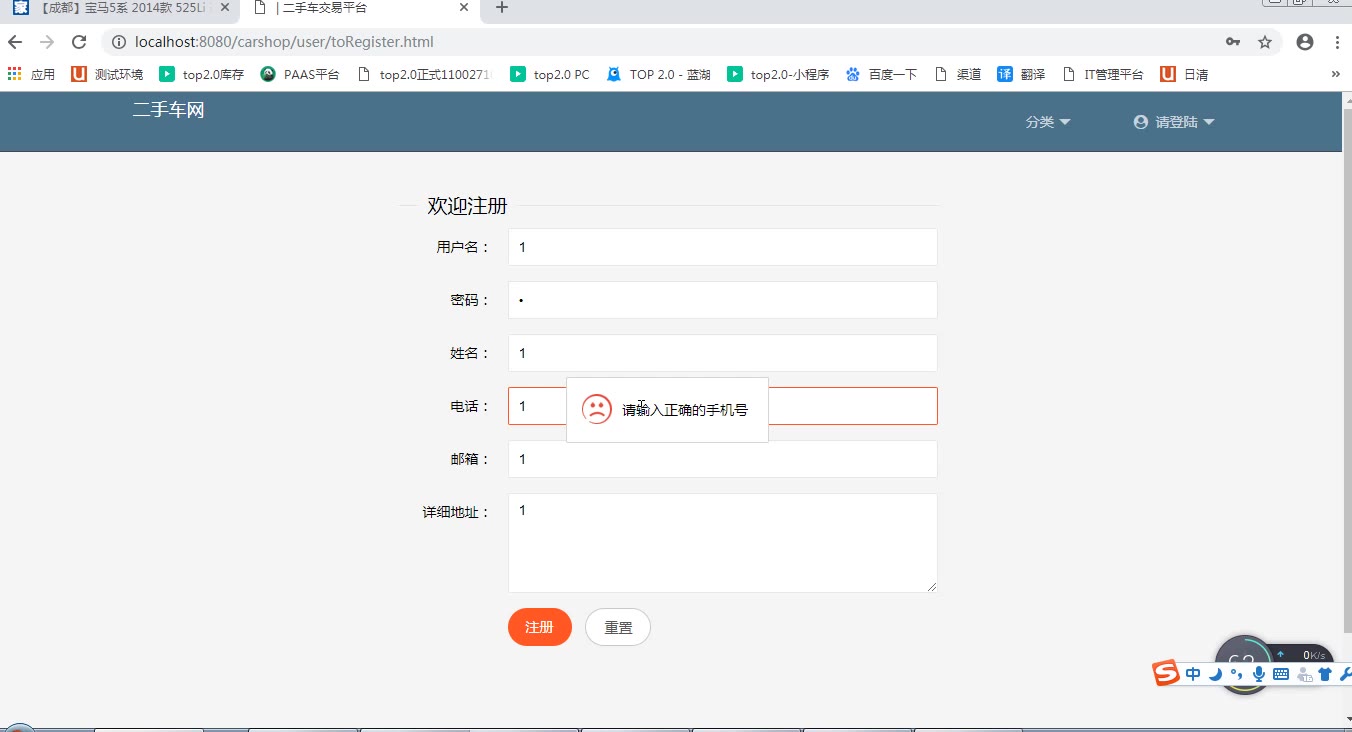Screen dimensions: 1352x732
Task: Open the Chrome three-dot menu
Action: pos(1337,42)
